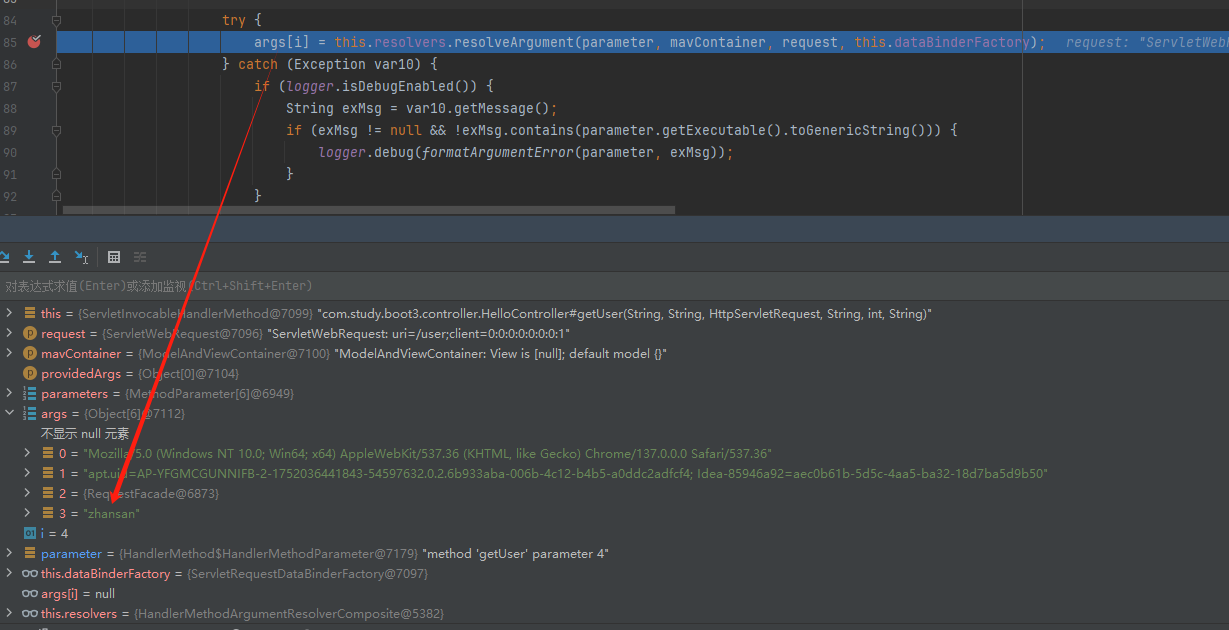Screen dimensions: 1229x630
Task: Click the ModelAndViewContainer value text
Action: coord(500,353)
